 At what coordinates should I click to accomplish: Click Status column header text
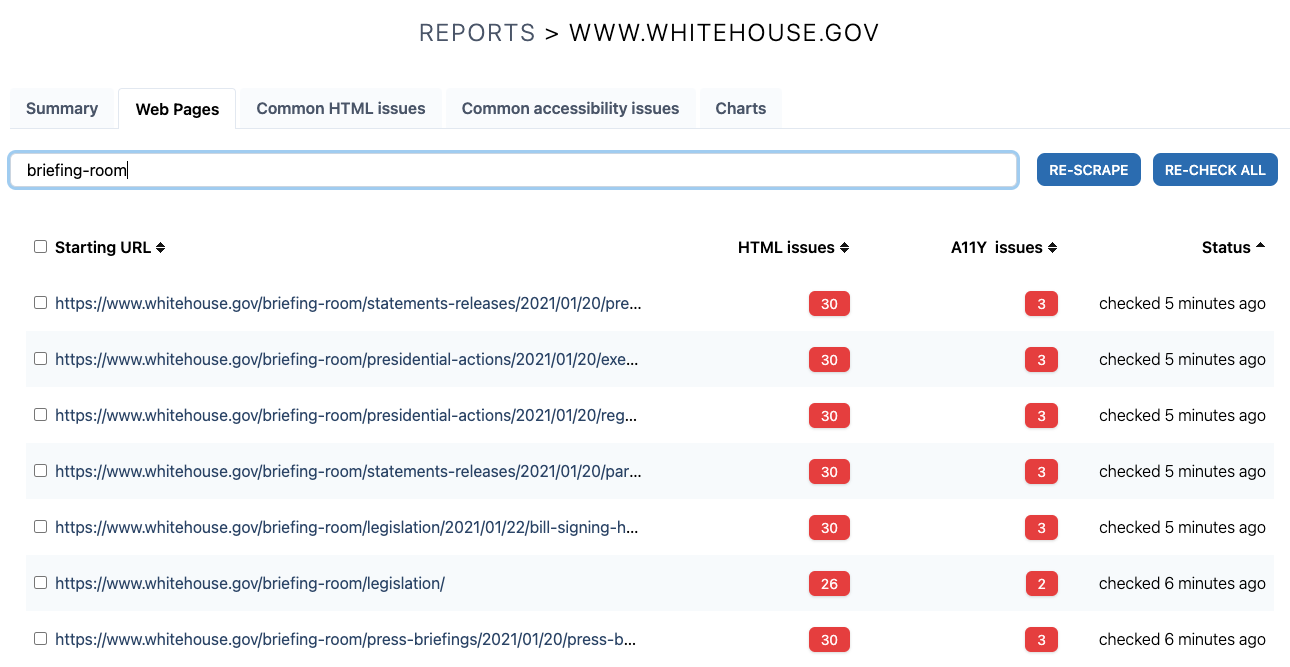(x=1226, y=247)
